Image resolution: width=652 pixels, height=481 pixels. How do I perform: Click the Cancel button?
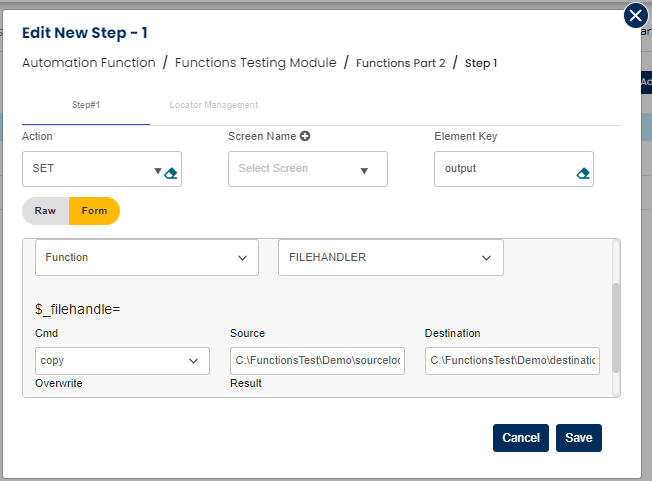[x=521, y=437]
